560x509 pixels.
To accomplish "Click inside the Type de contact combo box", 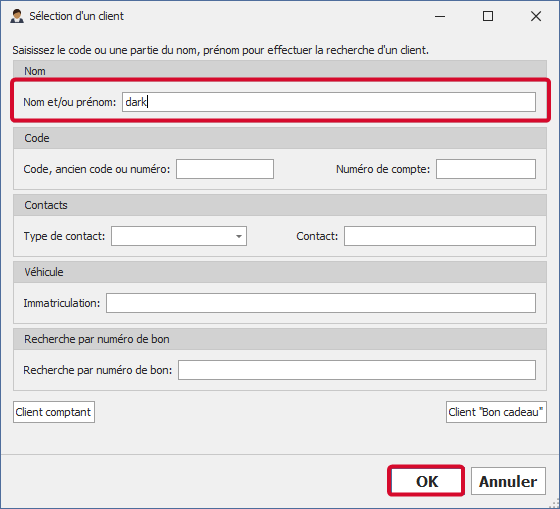I will (179, 236).
